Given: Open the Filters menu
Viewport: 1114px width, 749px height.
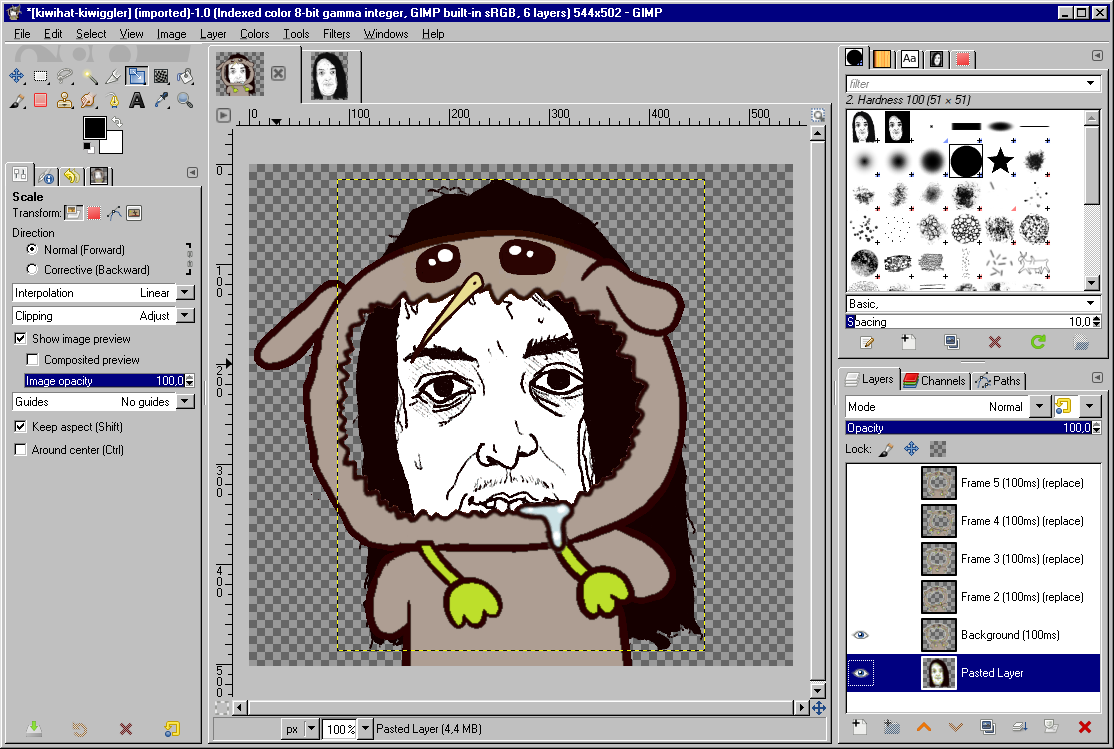Looking at the screenshot, I should point(336,33).
